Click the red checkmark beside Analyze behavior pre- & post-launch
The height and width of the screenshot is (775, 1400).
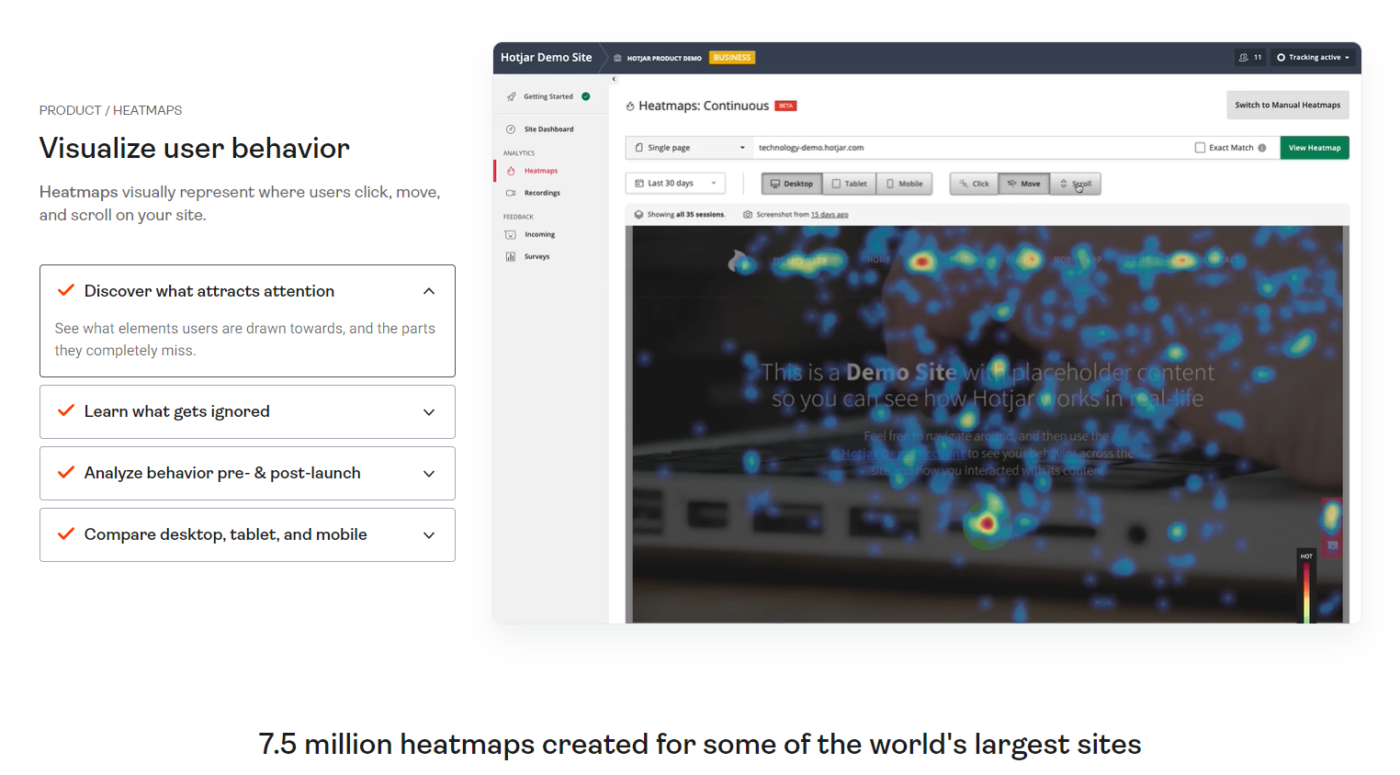(66, 473)
